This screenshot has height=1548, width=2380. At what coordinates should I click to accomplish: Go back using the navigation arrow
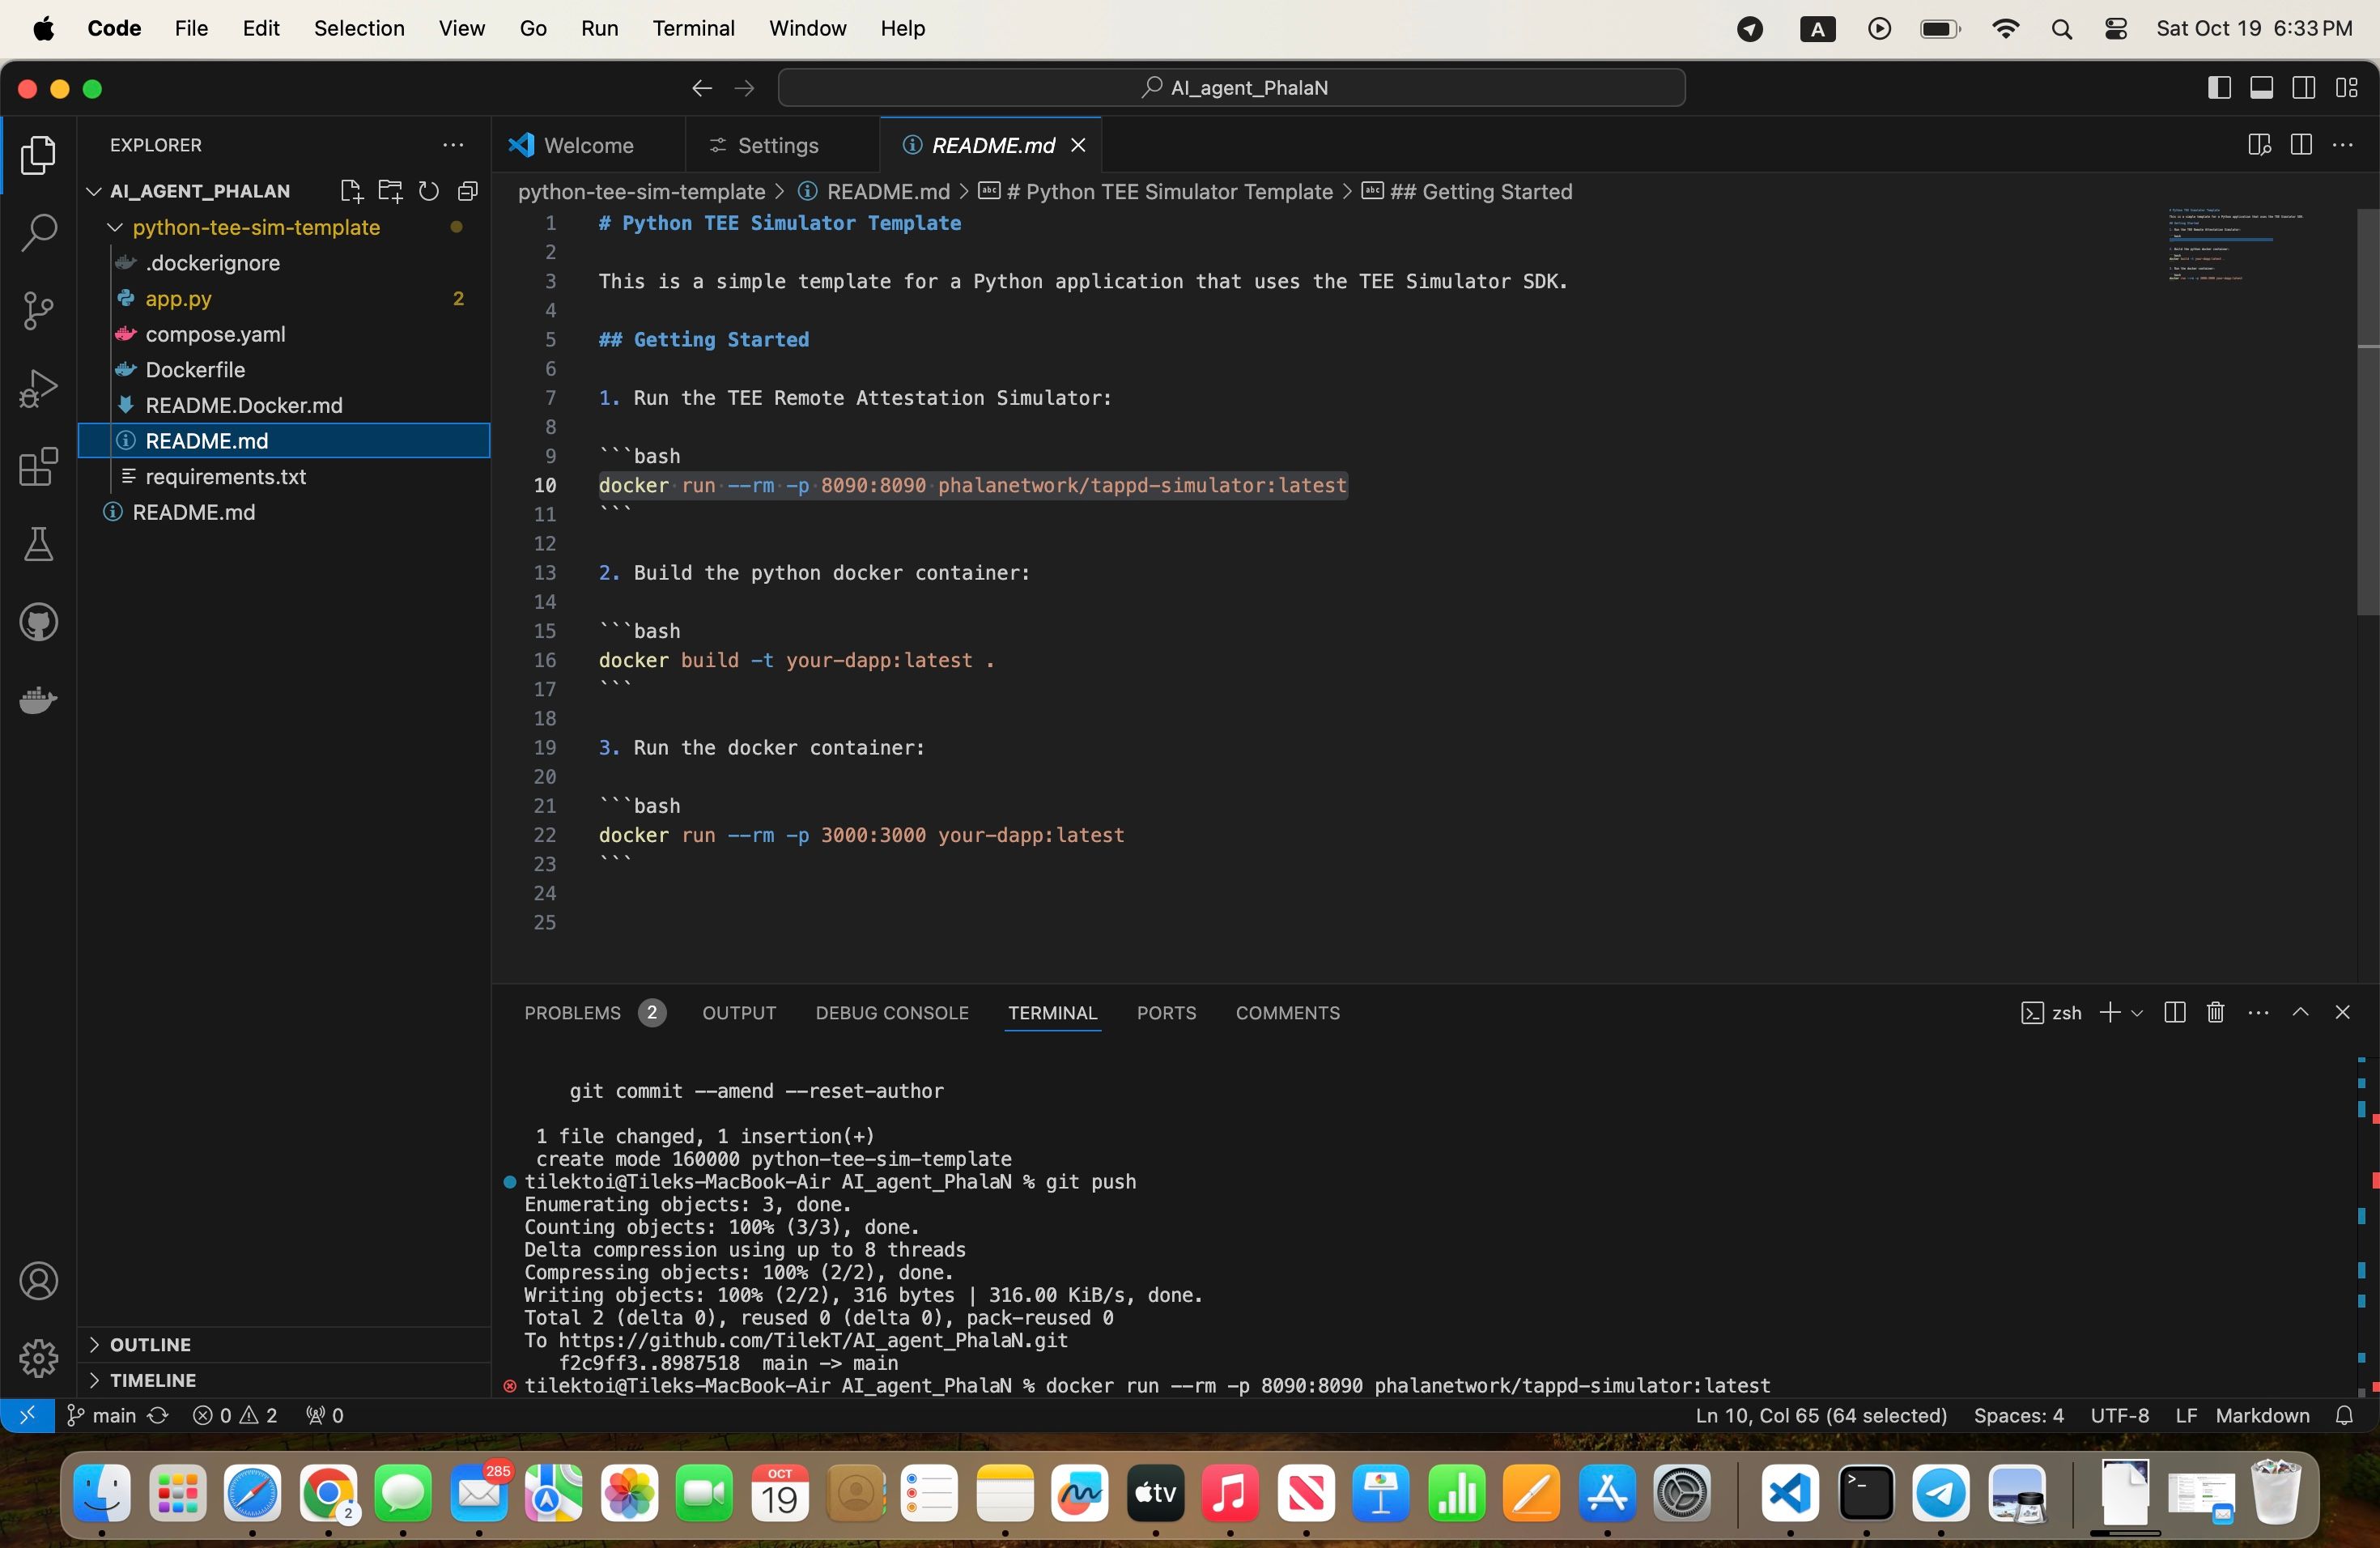click(x=702, y=88)
